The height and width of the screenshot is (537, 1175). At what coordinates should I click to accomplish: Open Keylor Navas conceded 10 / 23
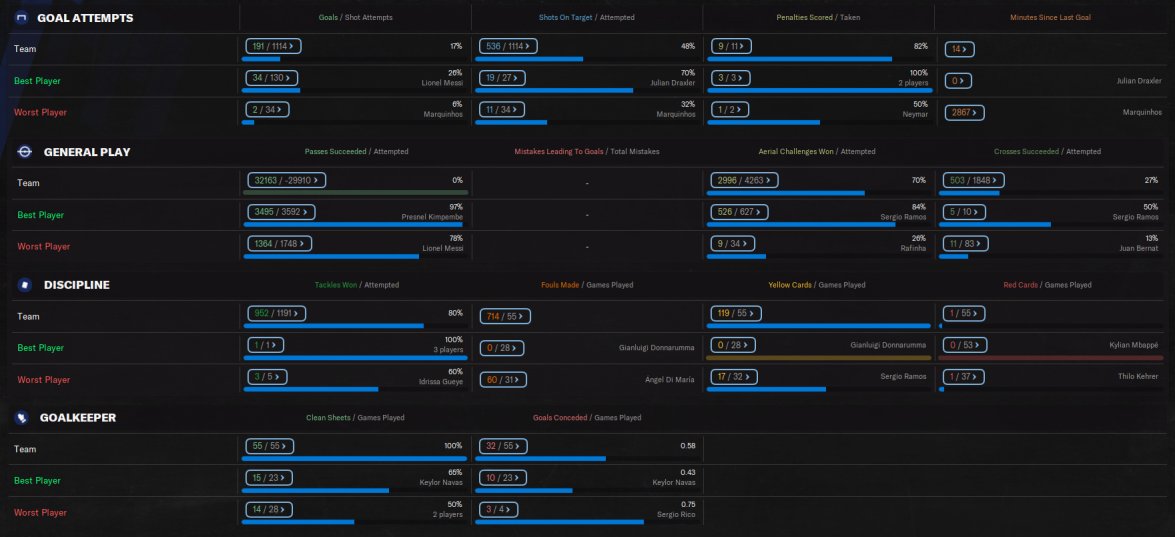click(x=503, y=478)
